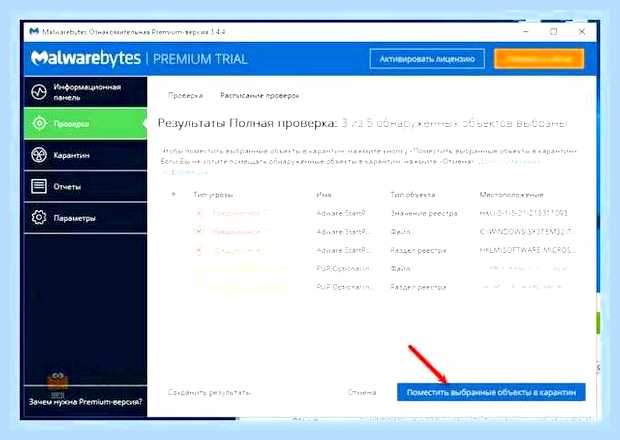The width and height of the screenshot is (620, 440).
Task: Open Отчеты via its list icon
Action: [x=39, y=186]
